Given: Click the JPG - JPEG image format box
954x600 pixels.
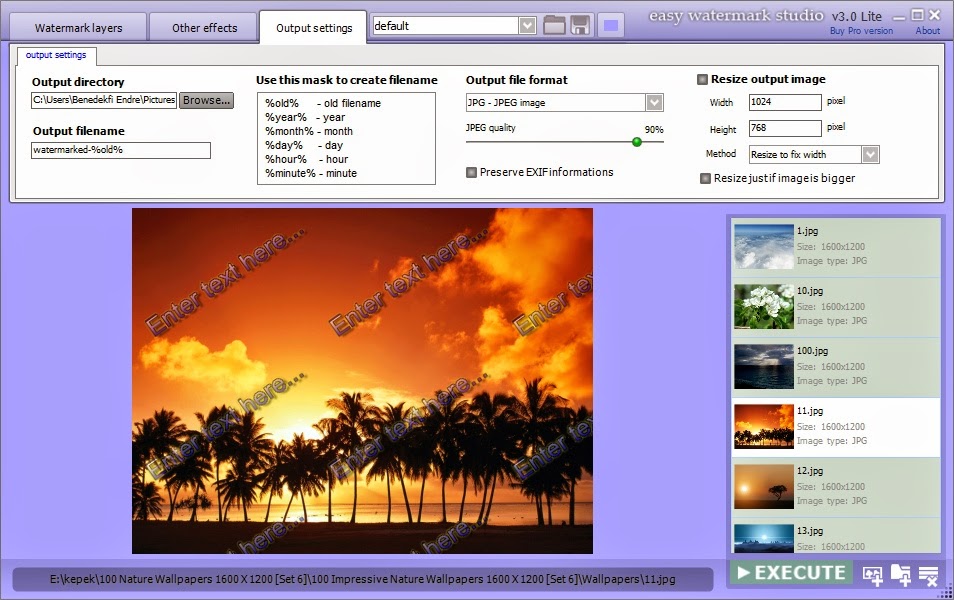Looking at the screenshot, I should click(555, 102).
